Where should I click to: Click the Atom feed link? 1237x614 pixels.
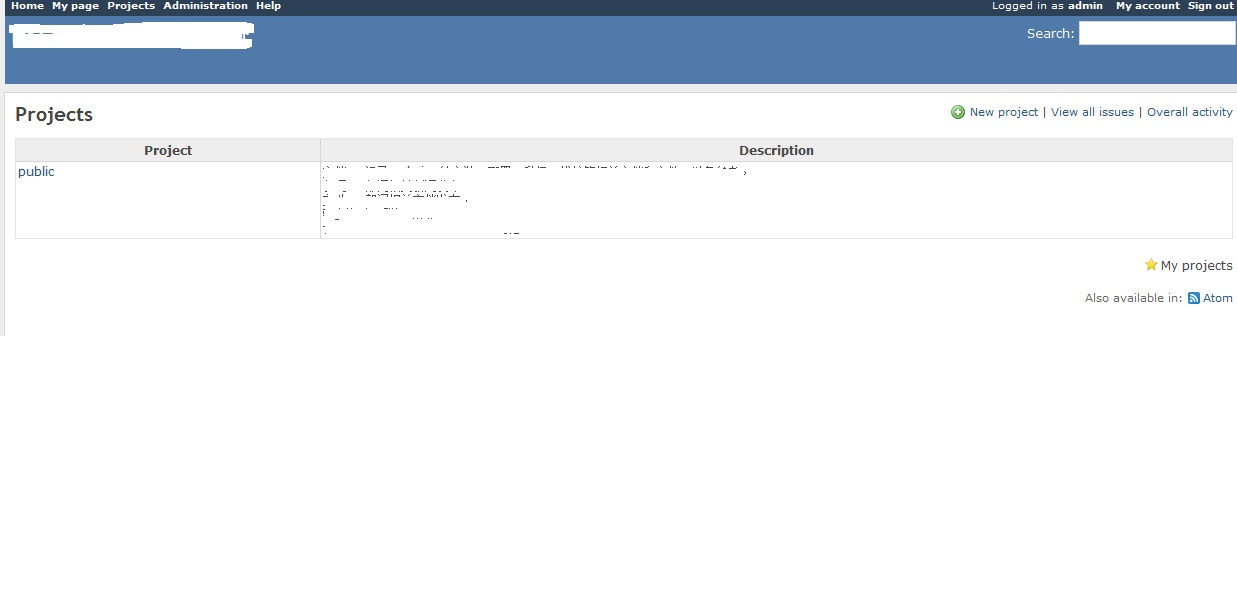[x=1218, y=298]
